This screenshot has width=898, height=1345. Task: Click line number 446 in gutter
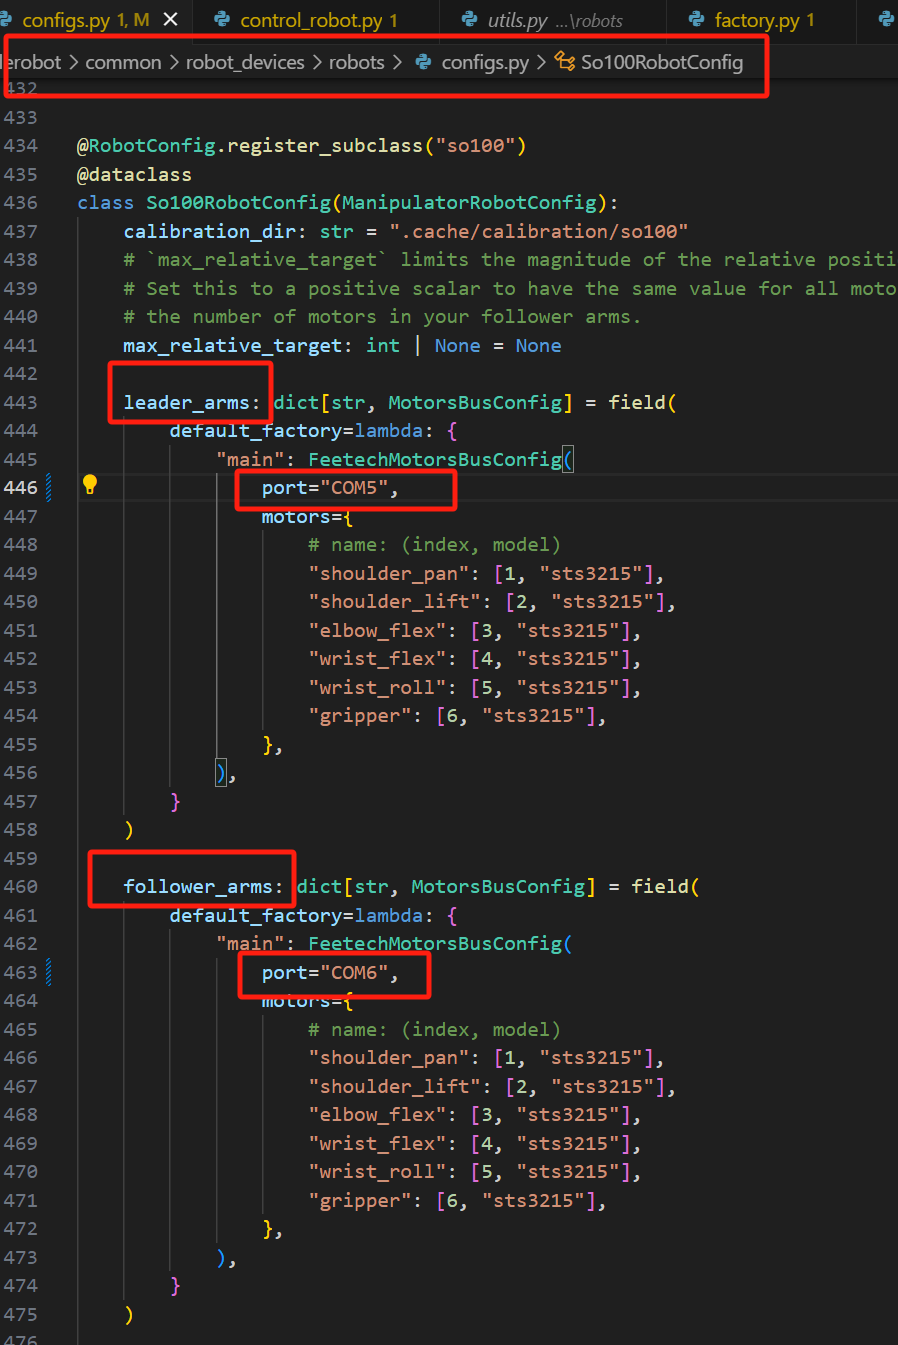coord(20,487)
